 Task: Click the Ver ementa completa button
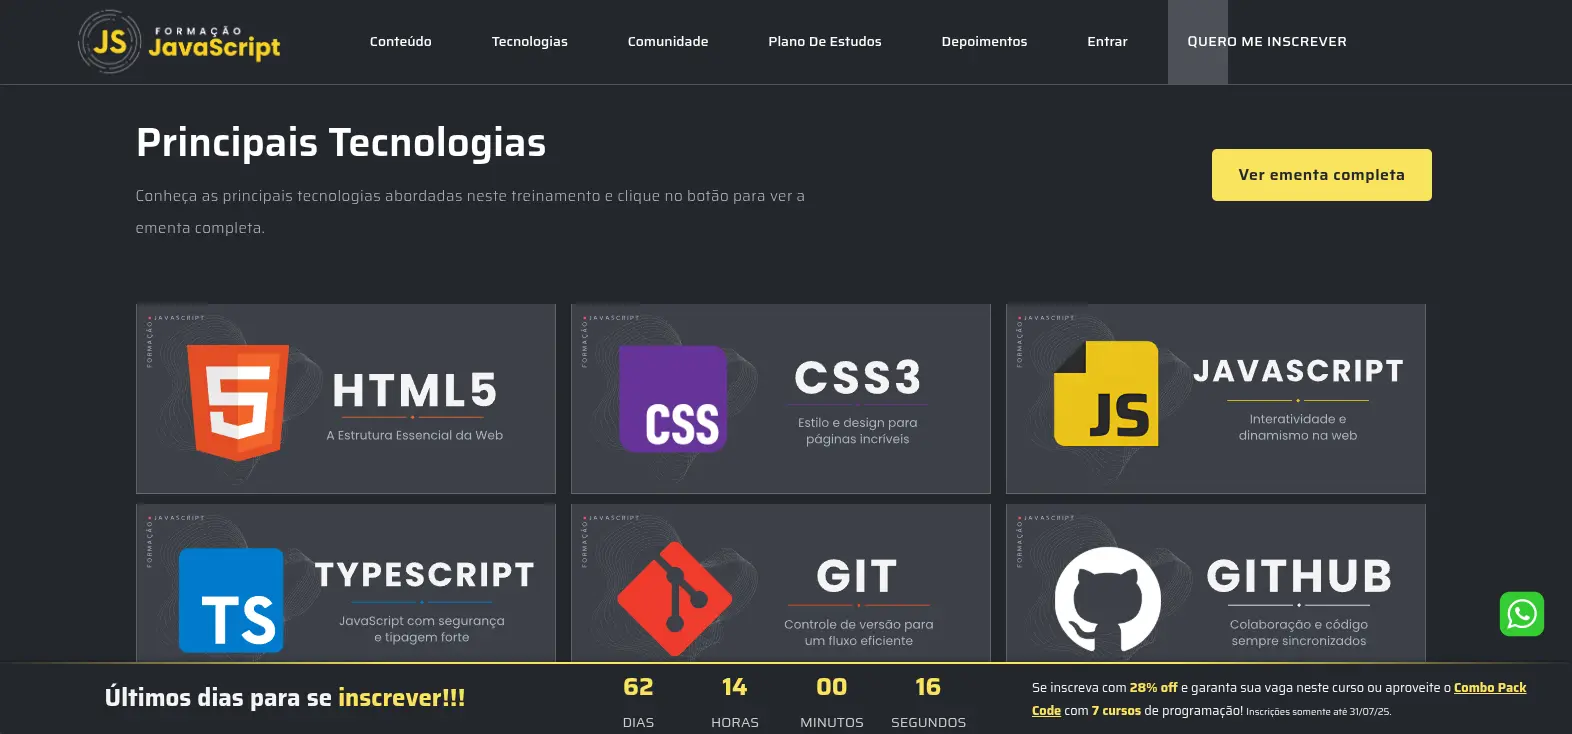click(1321, 175)
